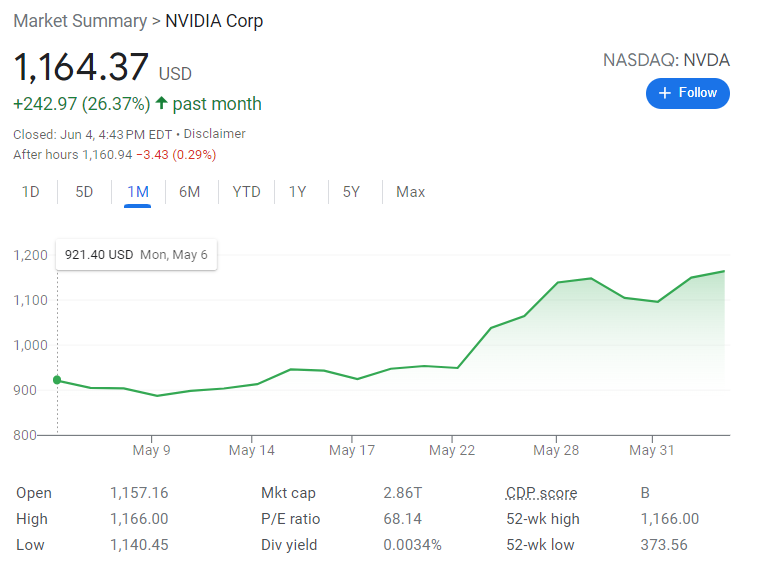Click the NVIDIA Corp title
This screenshot has height=564, width=763.
(x=214, y=21)
